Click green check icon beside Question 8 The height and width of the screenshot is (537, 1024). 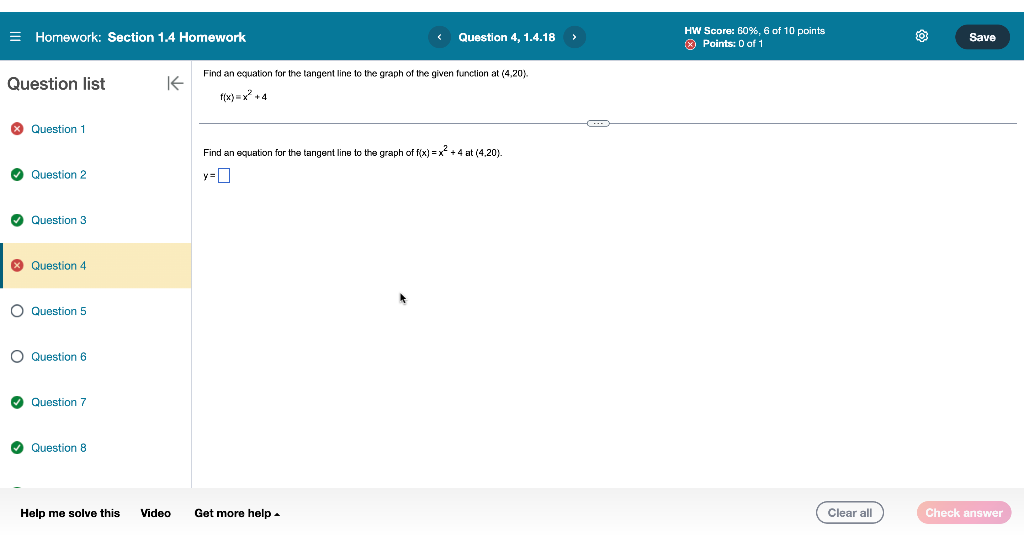(x=18, y=448)
